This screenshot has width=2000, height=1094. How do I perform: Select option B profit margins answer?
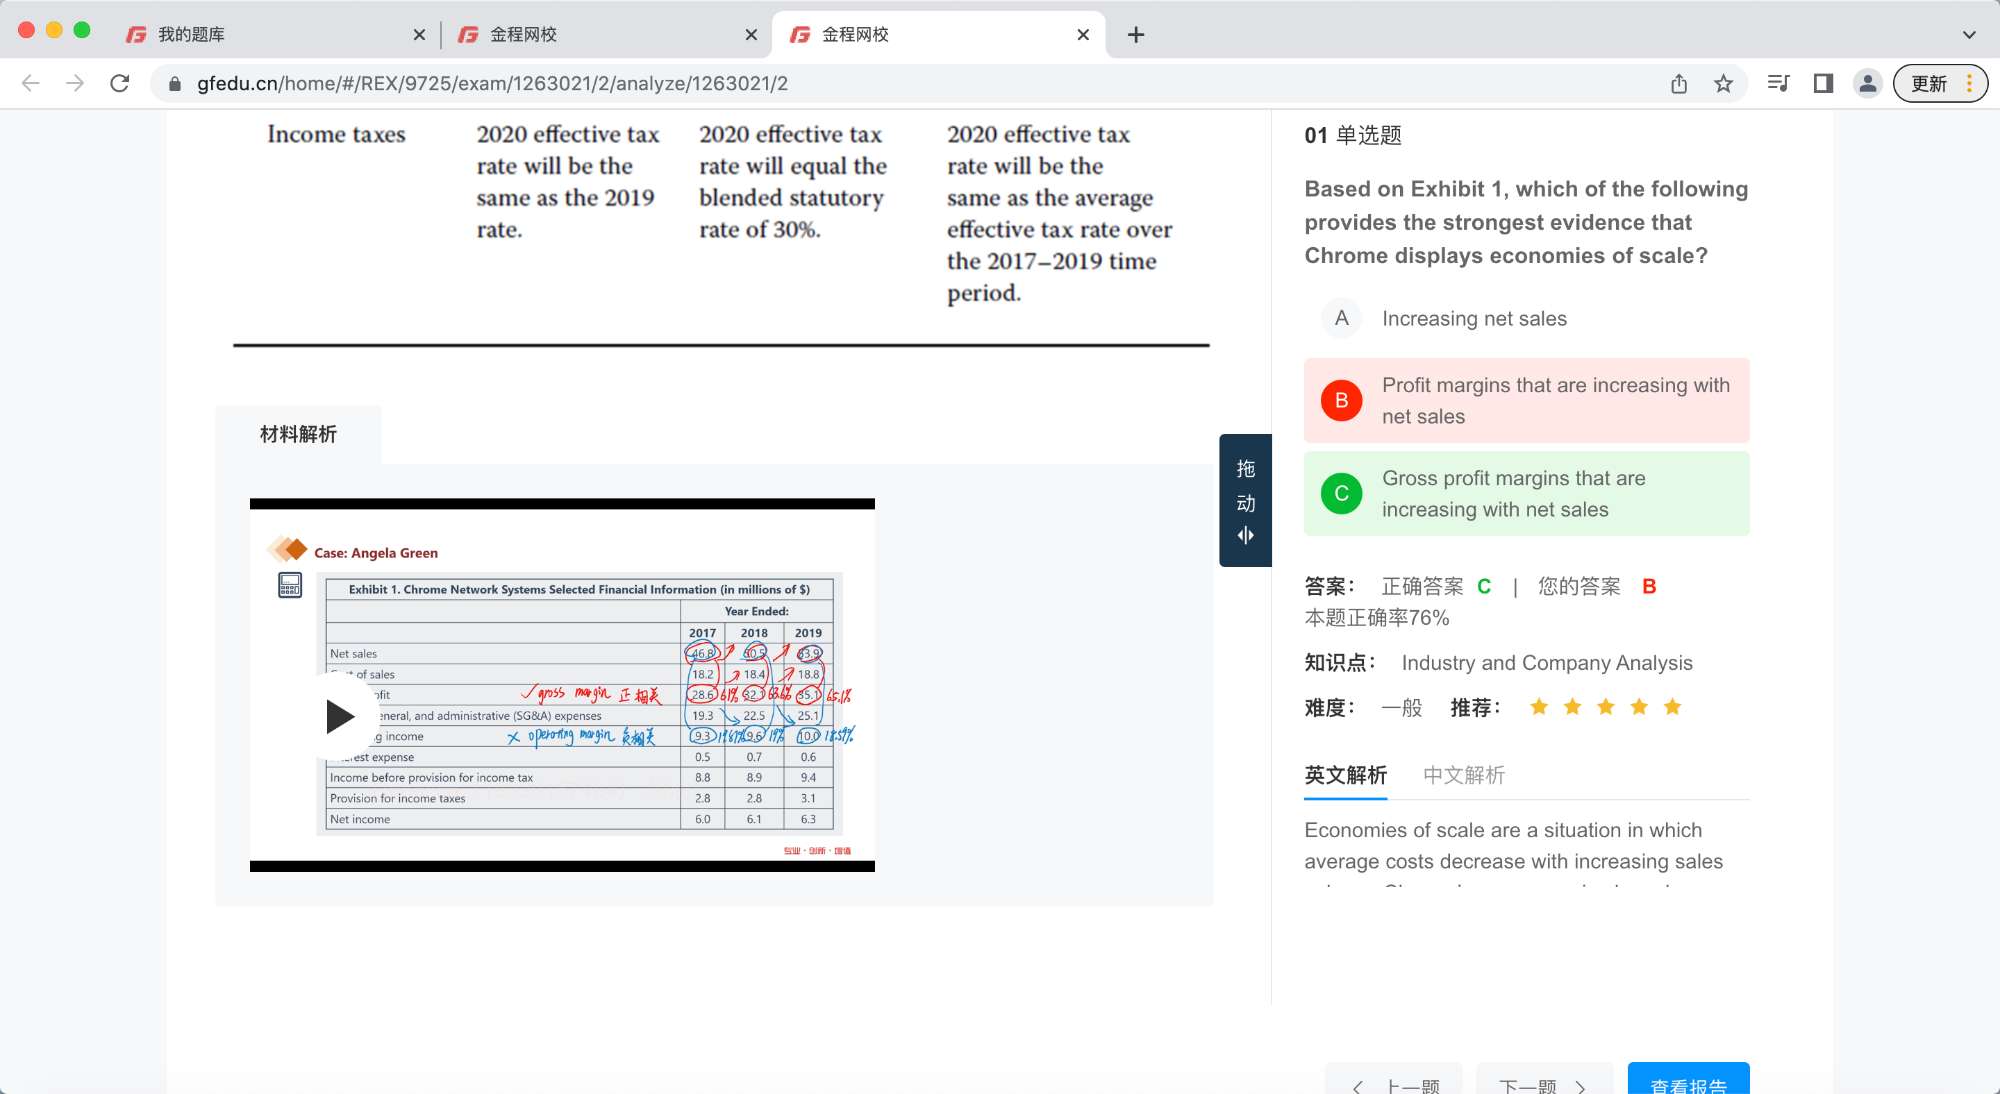click(1526, 400)
